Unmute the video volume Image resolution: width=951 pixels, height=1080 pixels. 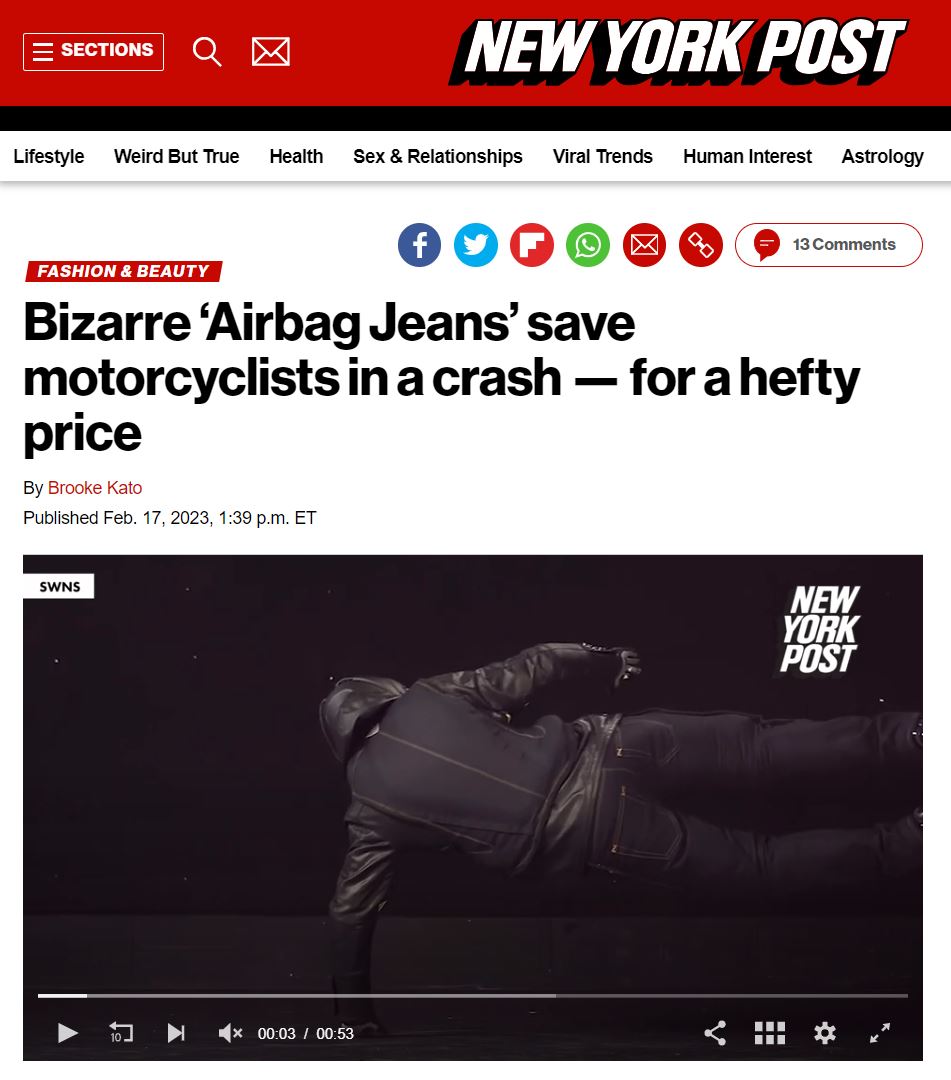click(230, 1033)
